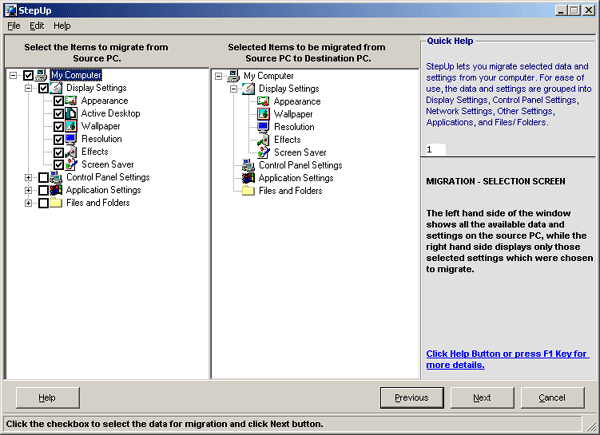Image resolution: width=600 pixels, height=435 pixels.
Task: Expand Files and Folders node
Action: click(28, 203)
